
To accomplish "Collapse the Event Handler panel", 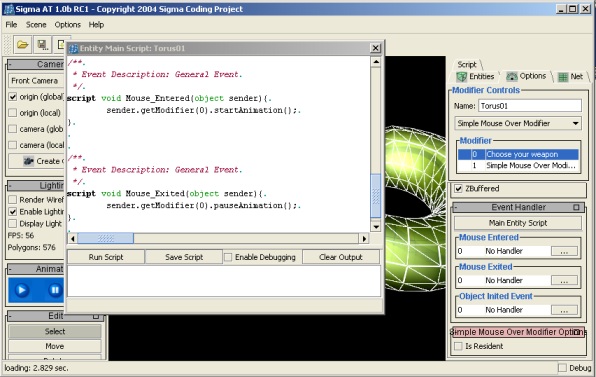I will [456, 207].
